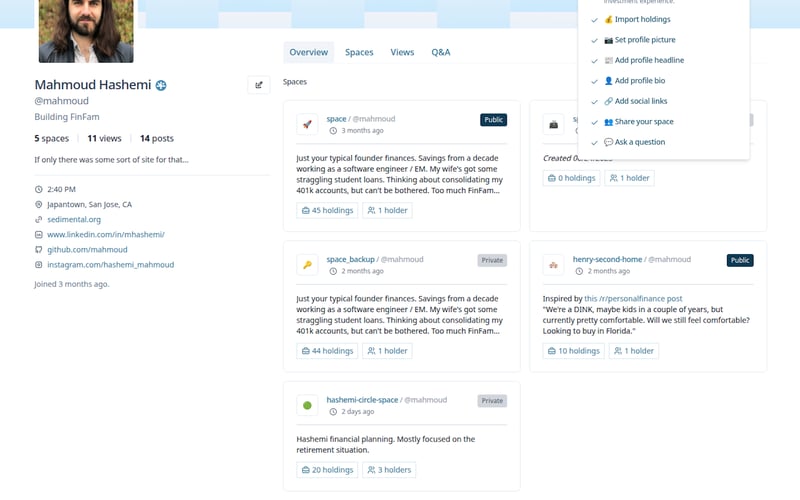Click the Public badge on henry-second-home card
Viewport: 800px width, 500px height.
click(x=740, y=260)
